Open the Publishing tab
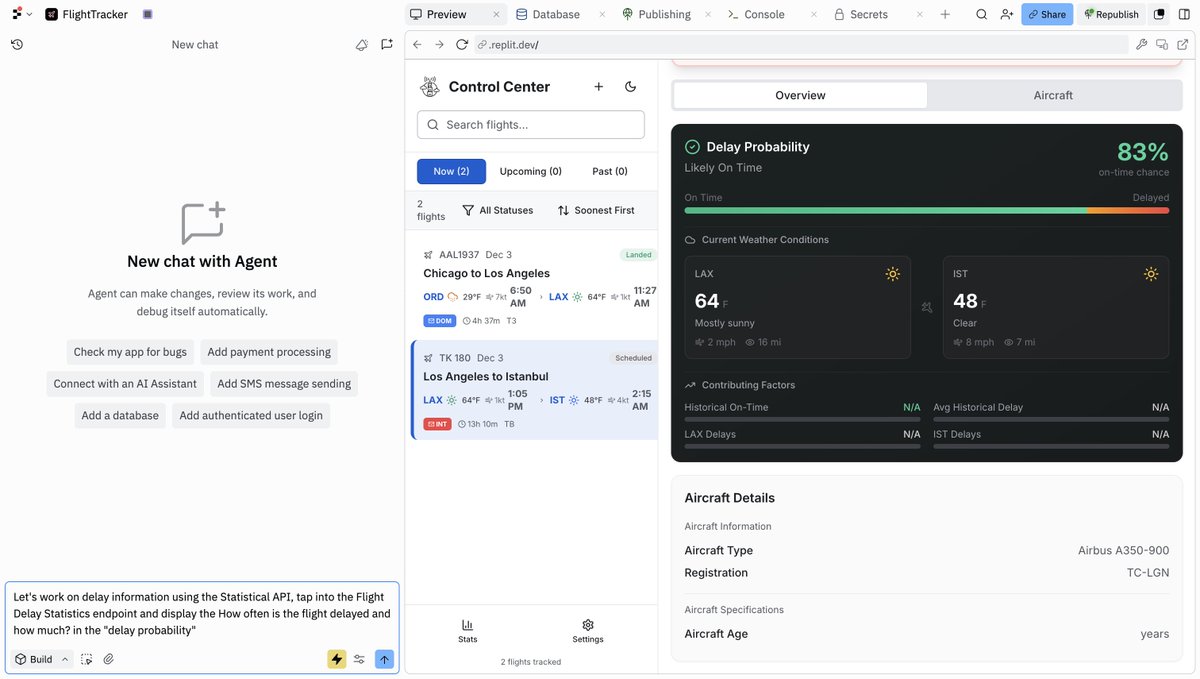The image size is (1200, 679). tap(656, 14)
